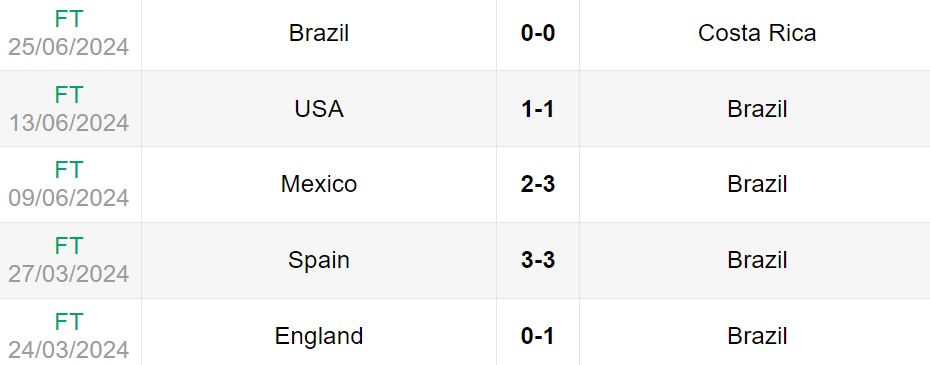The height and width of the screenshot is (365, 930).
Task: Select FT status dated 25/06/2024
Action: click(68, 19)
